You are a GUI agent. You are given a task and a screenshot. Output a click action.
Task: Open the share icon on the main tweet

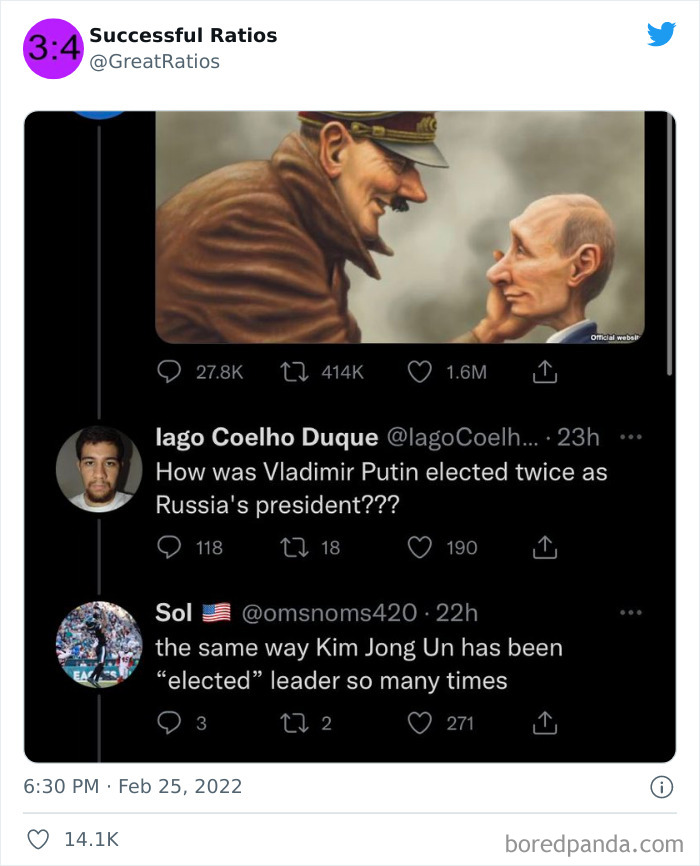(x=545, y=370)
